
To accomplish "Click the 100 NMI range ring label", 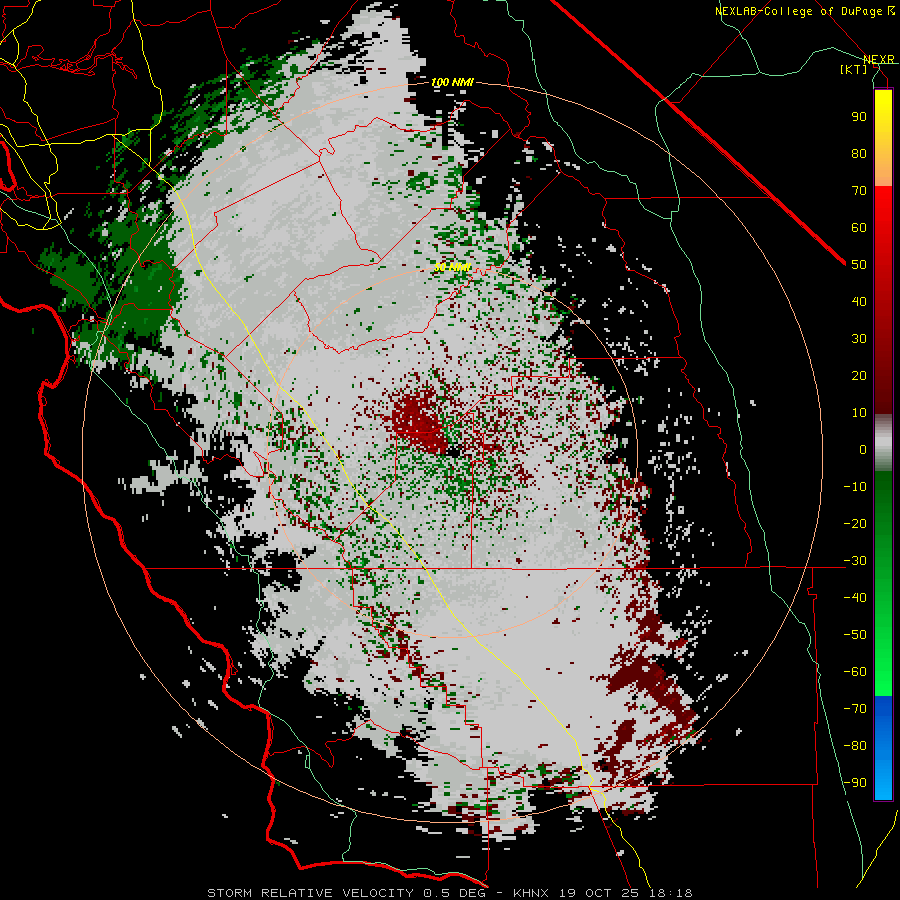I will click(x=452, y=83).
